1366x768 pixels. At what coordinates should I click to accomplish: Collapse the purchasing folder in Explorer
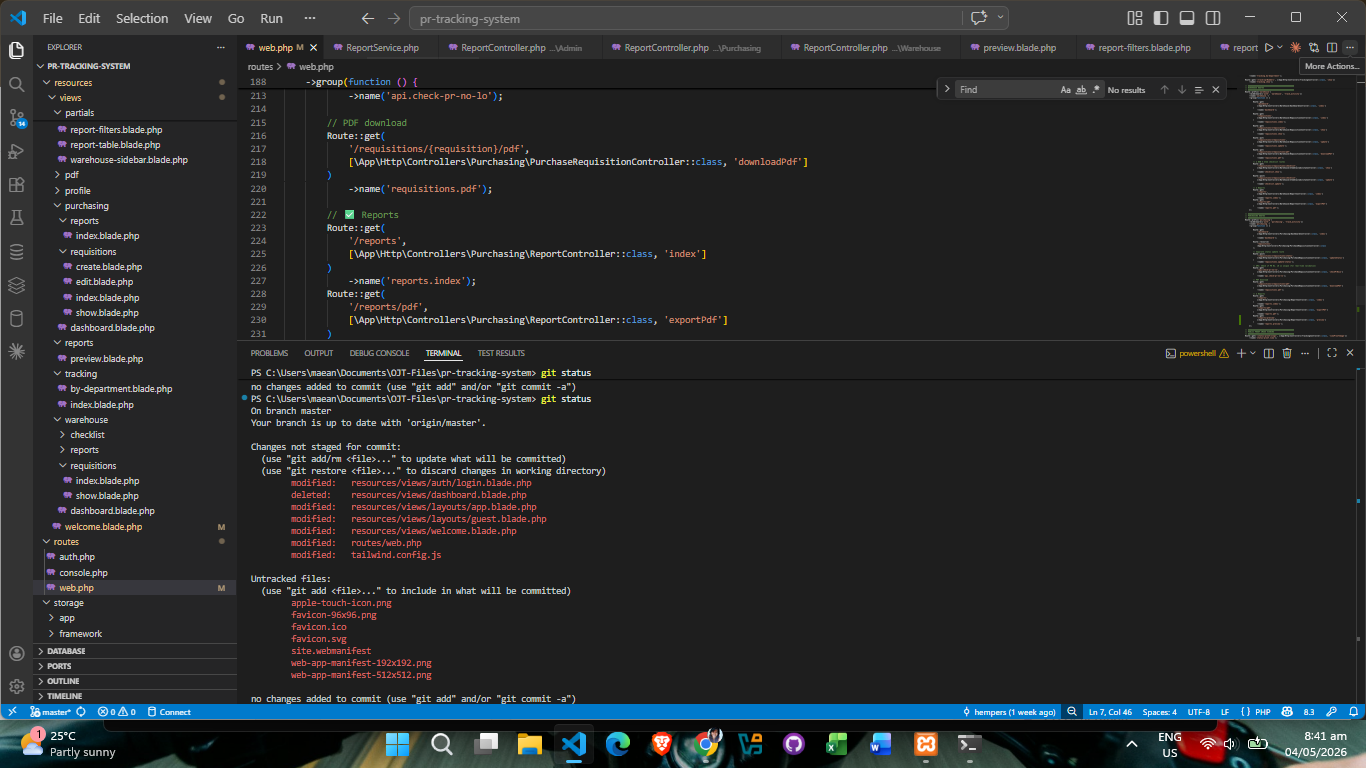[x=86, y=206]
